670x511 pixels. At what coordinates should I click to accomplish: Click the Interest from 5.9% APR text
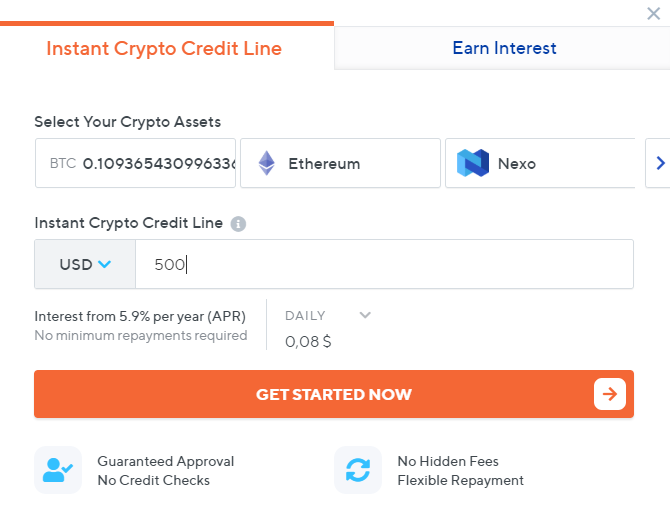pos(140,316)
